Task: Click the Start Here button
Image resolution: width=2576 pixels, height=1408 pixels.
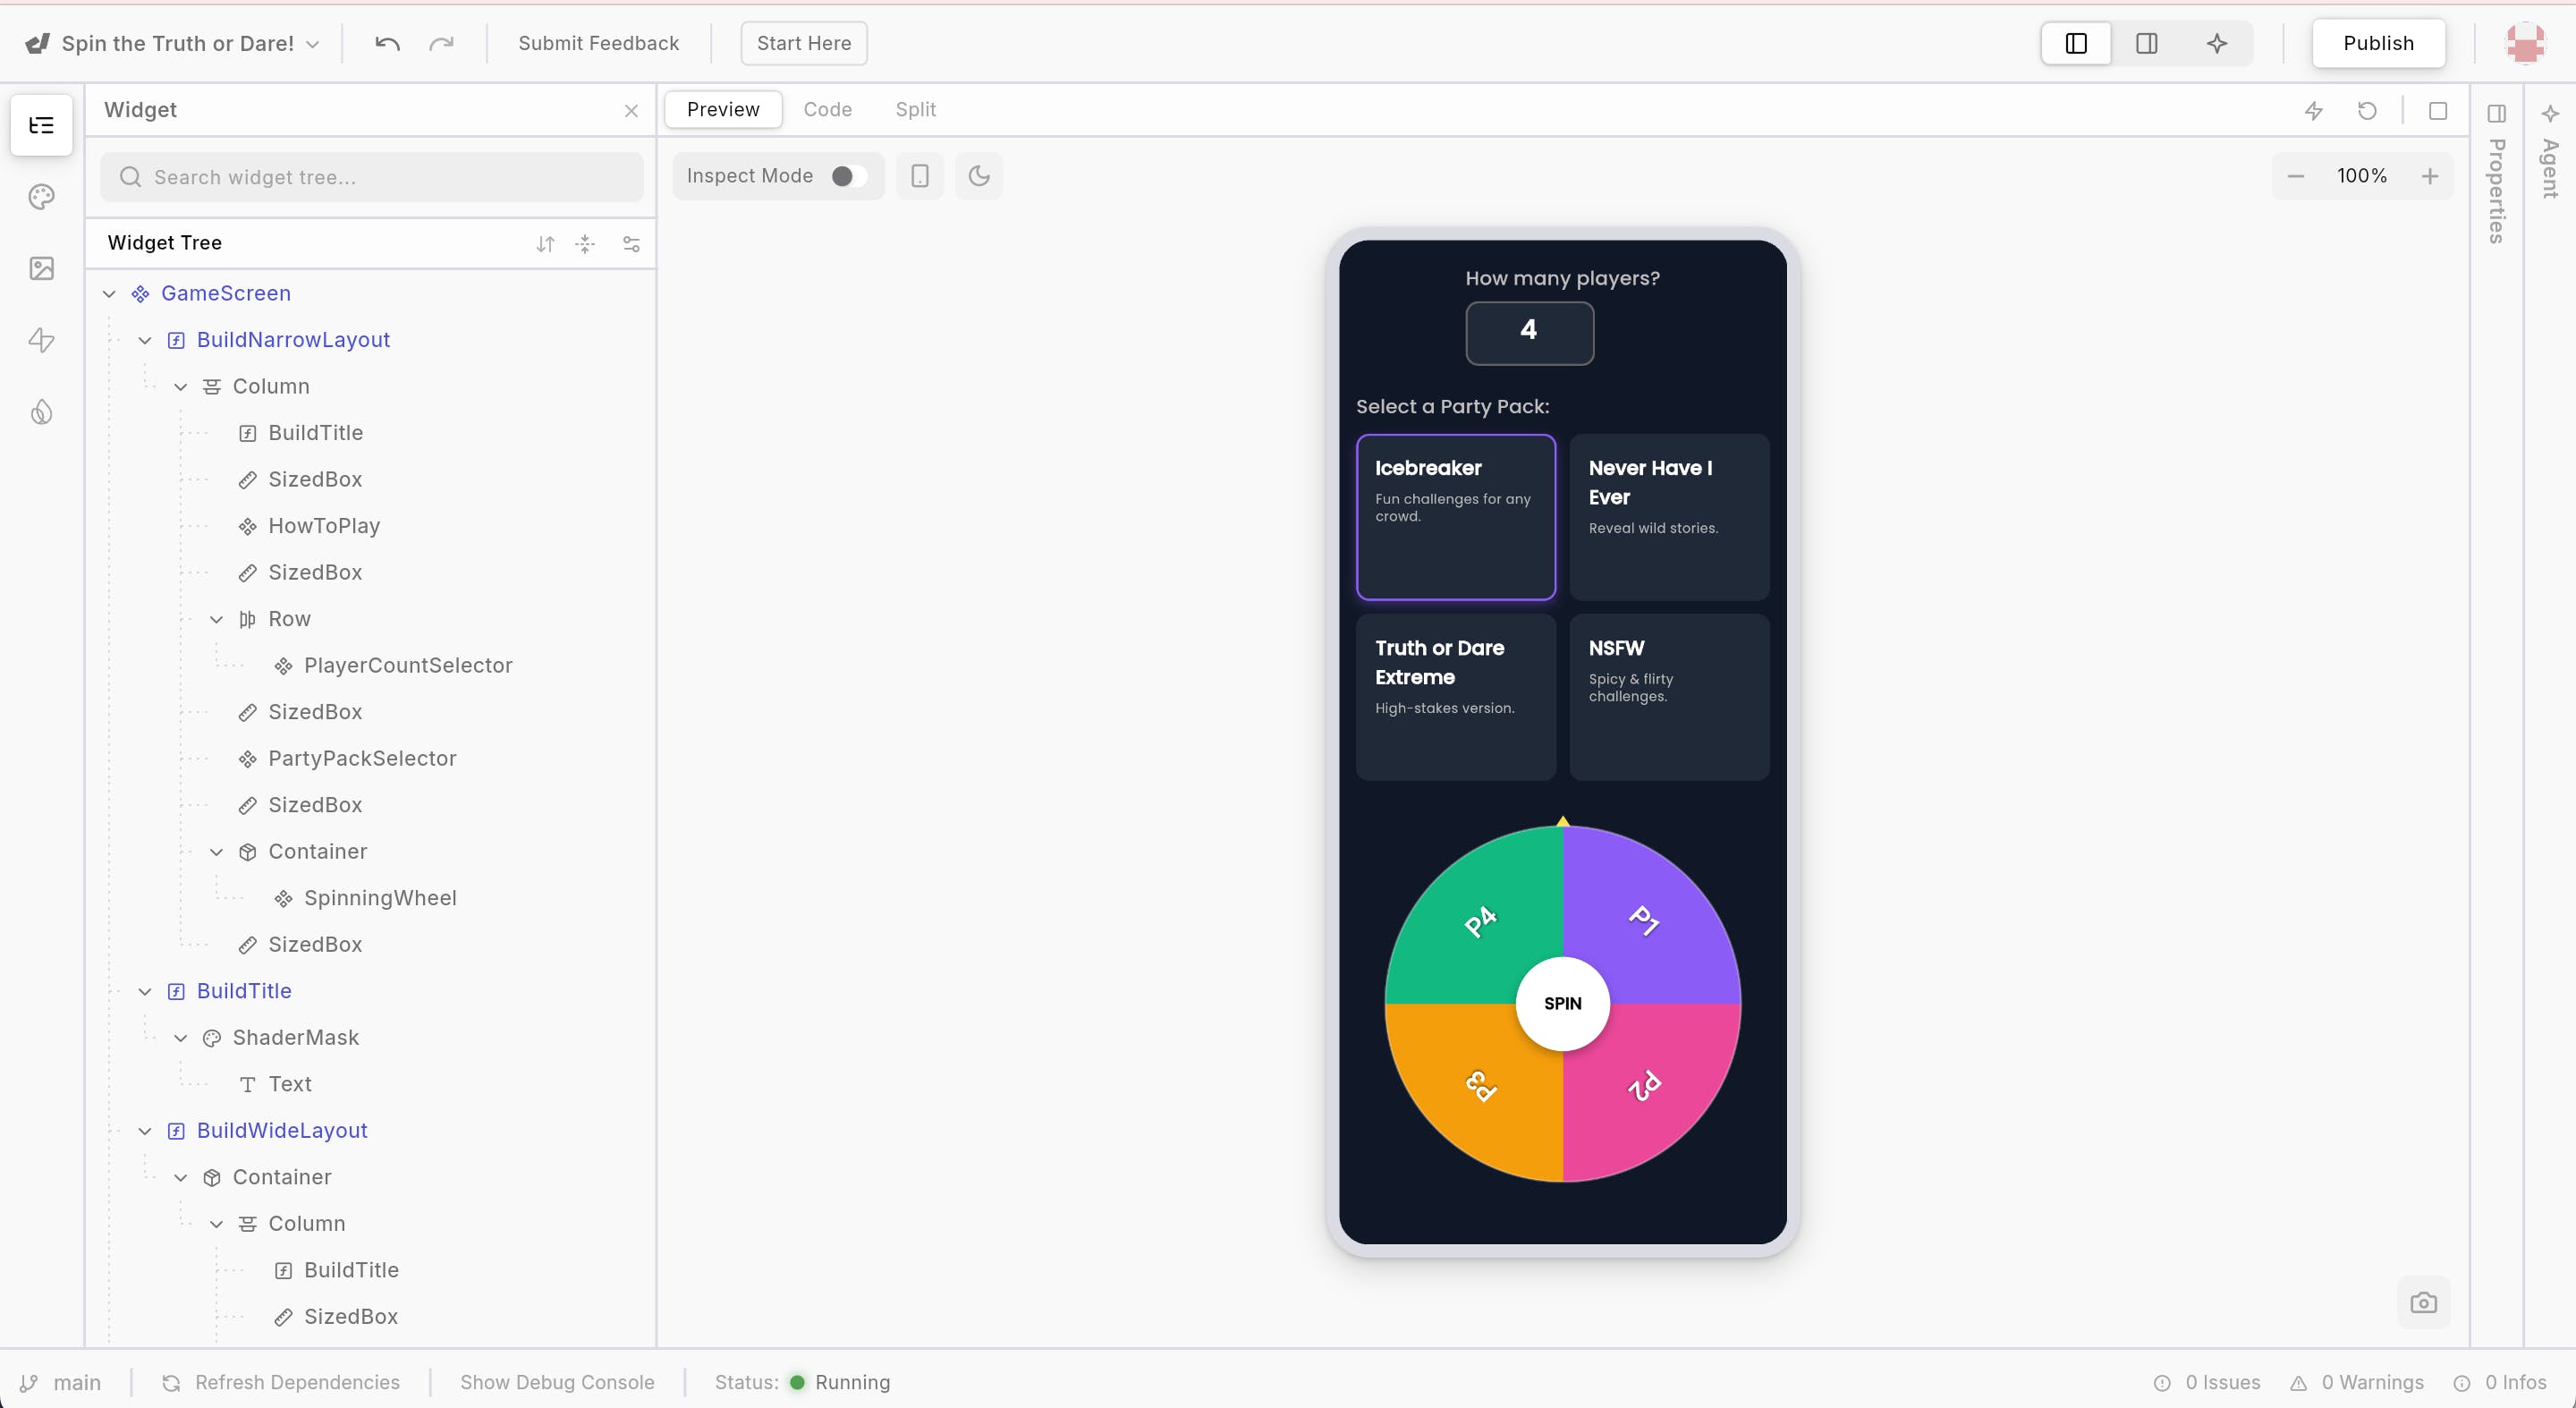Action: pyautogui.click(x=803, y=43)
